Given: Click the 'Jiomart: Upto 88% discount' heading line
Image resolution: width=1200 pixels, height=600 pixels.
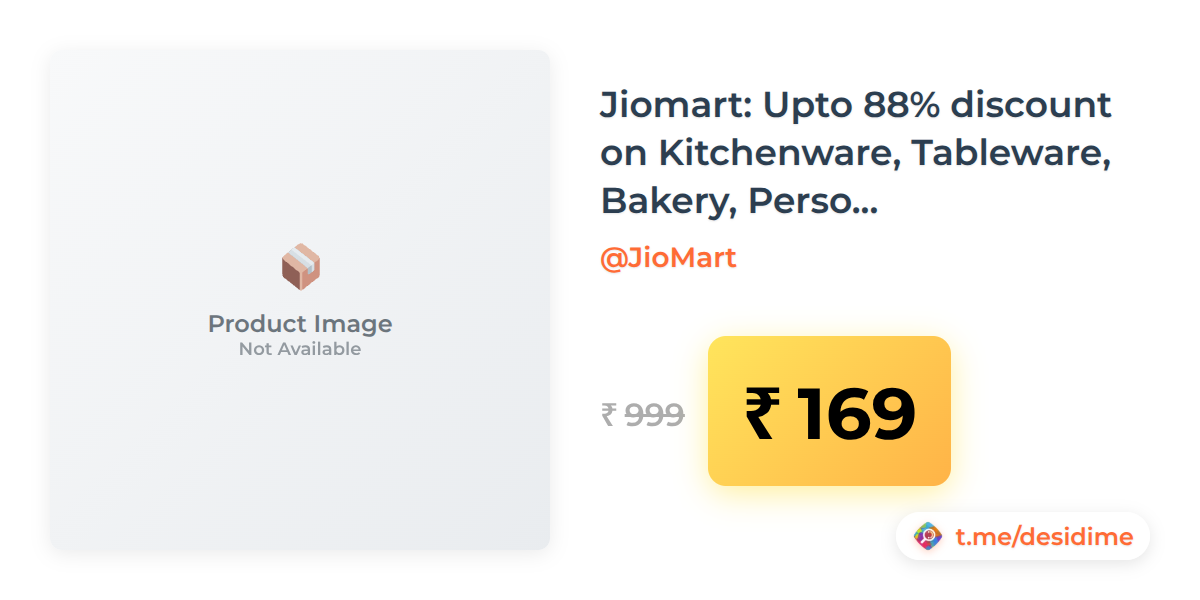Looking at the screenshot, I should click(x=856, y=104).
